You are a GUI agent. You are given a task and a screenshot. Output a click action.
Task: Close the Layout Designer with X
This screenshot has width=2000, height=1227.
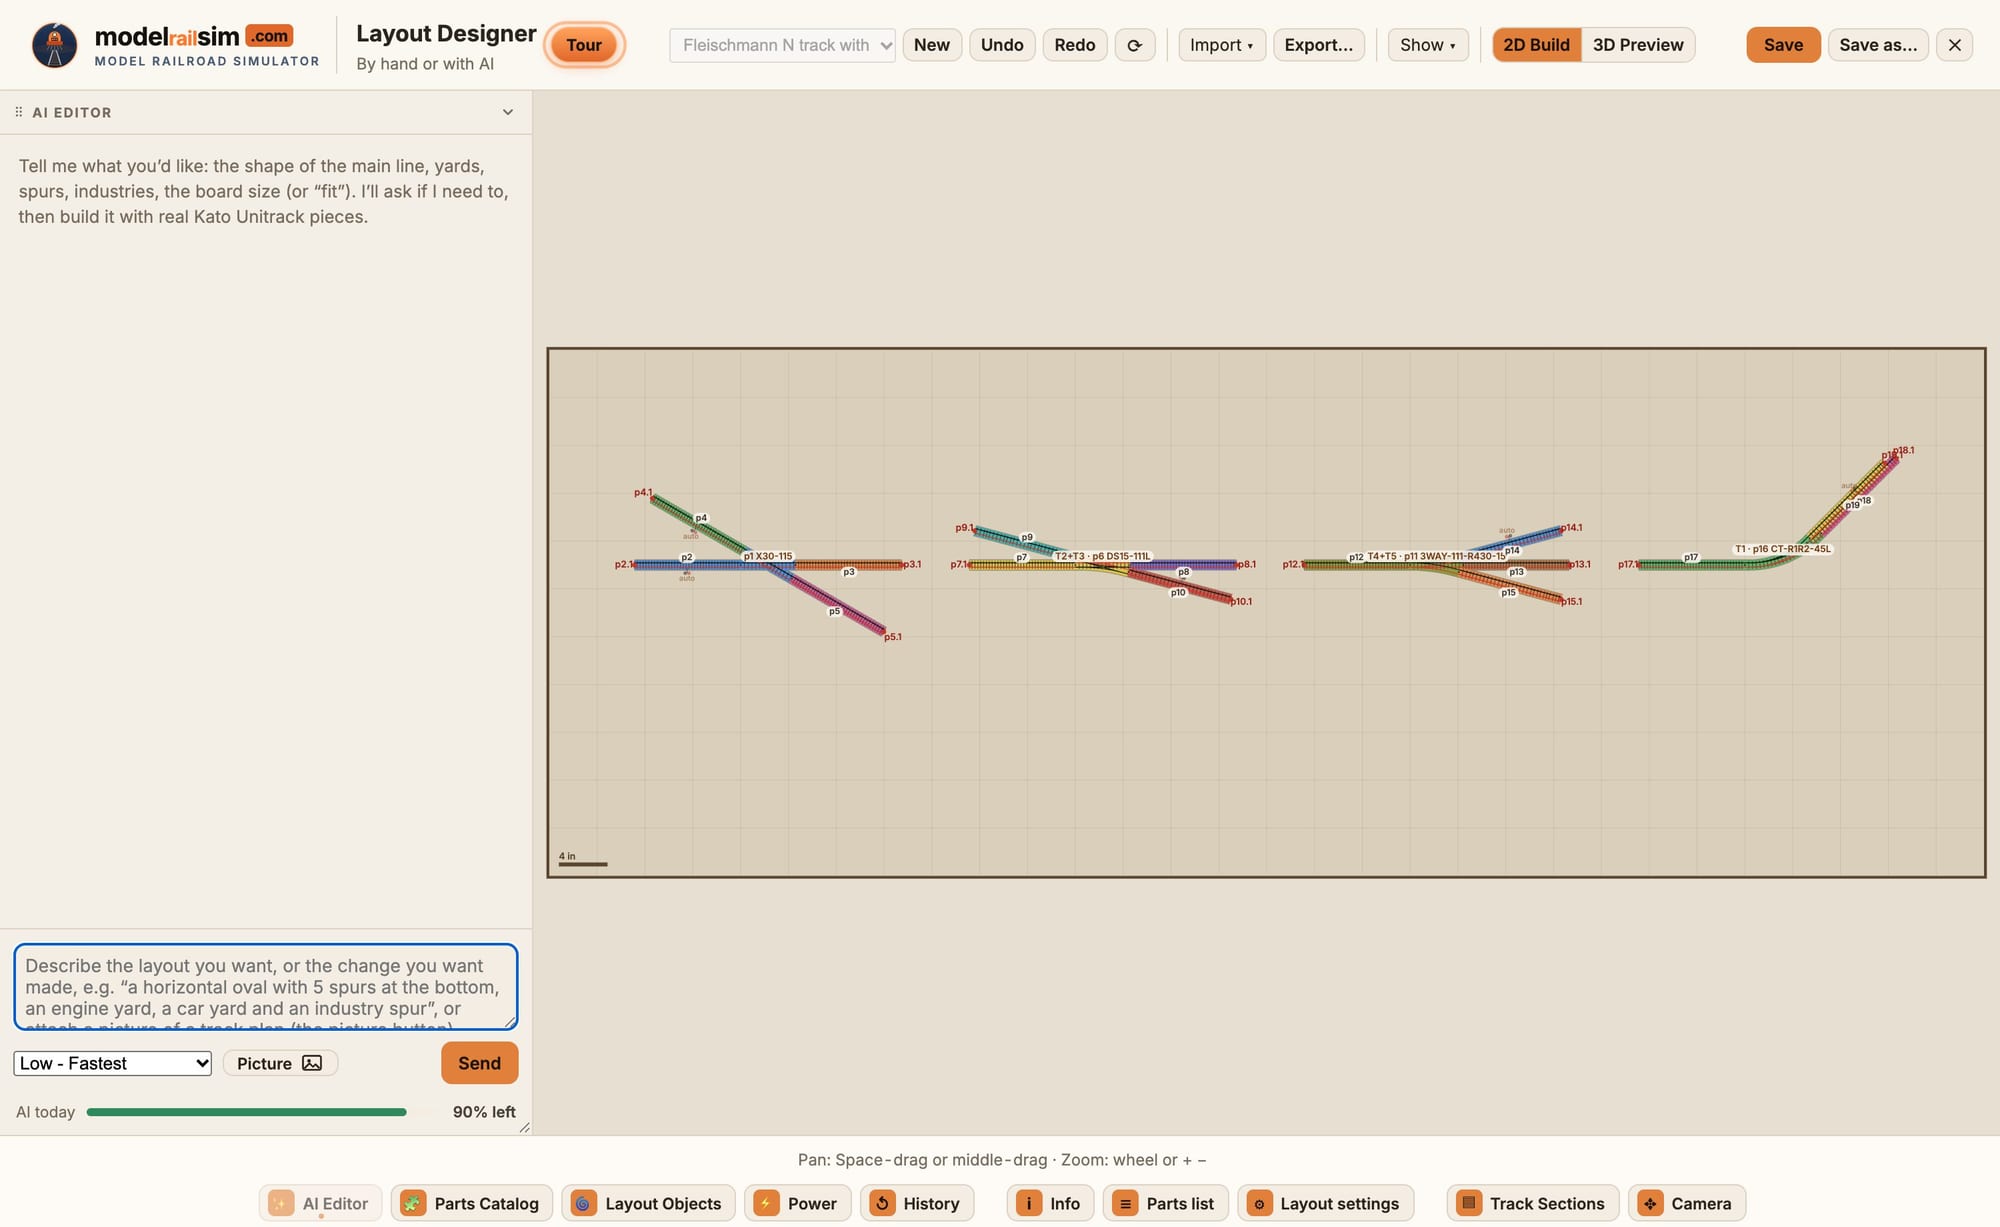click(1954, 45)
